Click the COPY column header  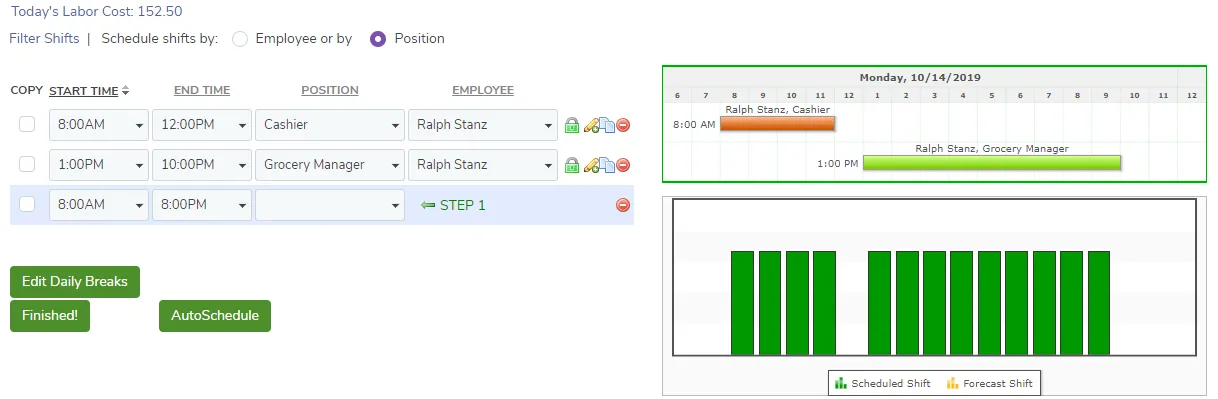click(27, 90)
